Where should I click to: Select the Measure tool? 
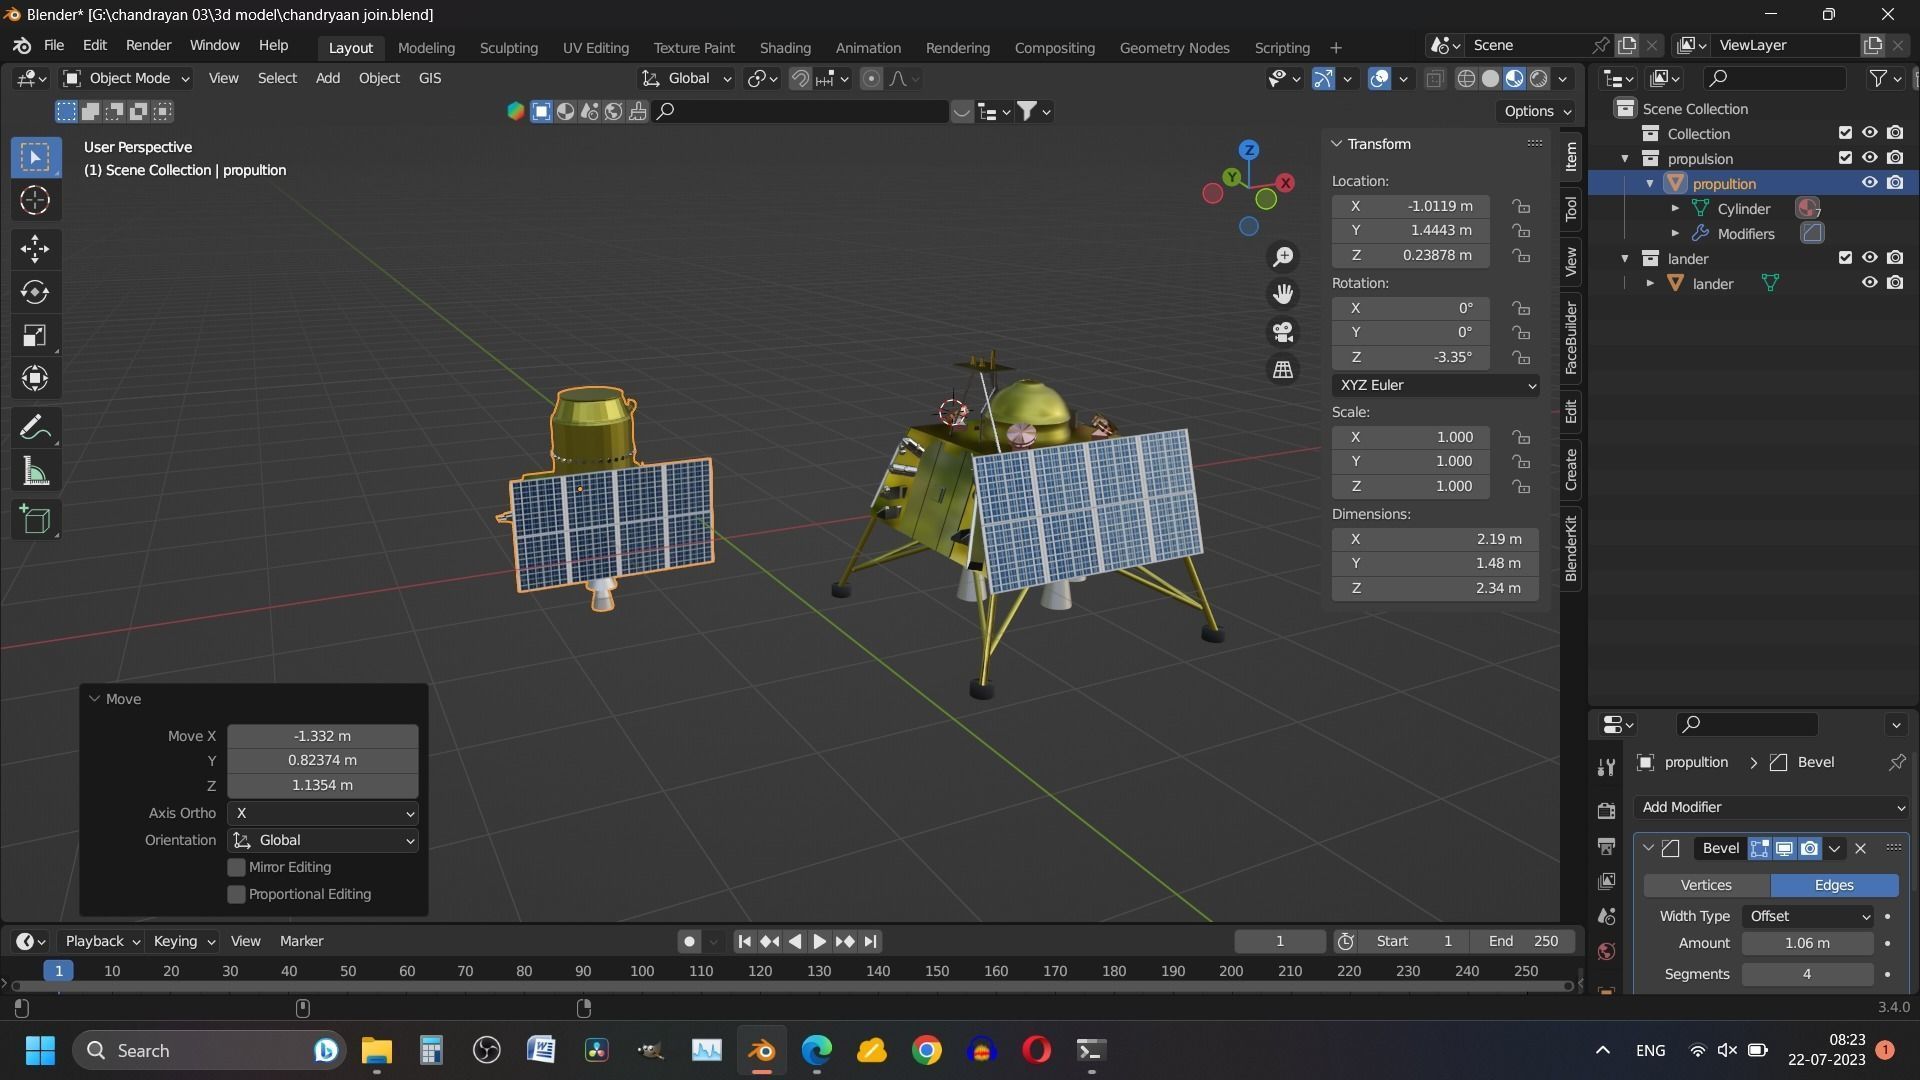point(35,472)
